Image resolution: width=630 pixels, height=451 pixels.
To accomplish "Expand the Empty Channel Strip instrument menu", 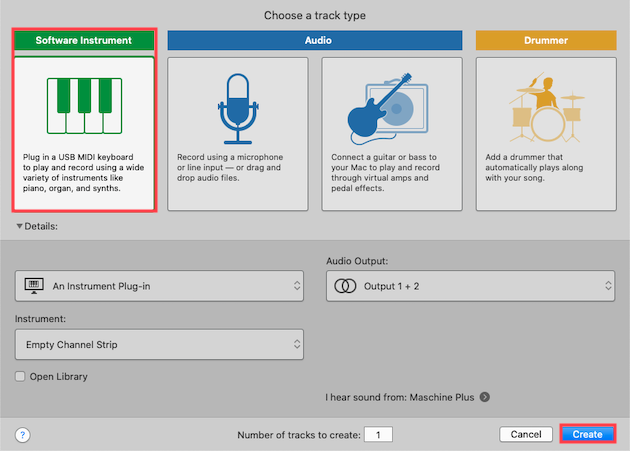I will pyautogui.click(x=159, y=345).
